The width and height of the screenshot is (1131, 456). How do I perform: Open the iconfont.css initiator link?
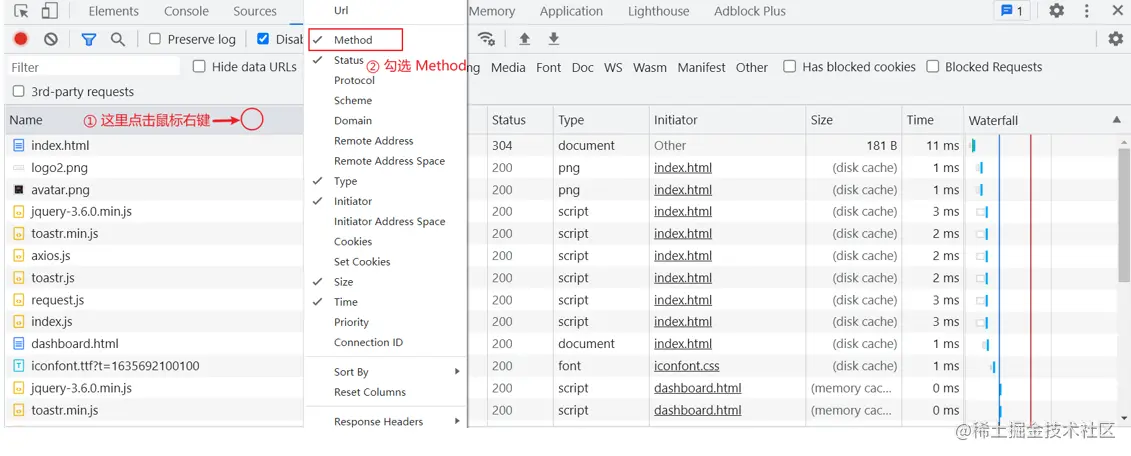686,366
